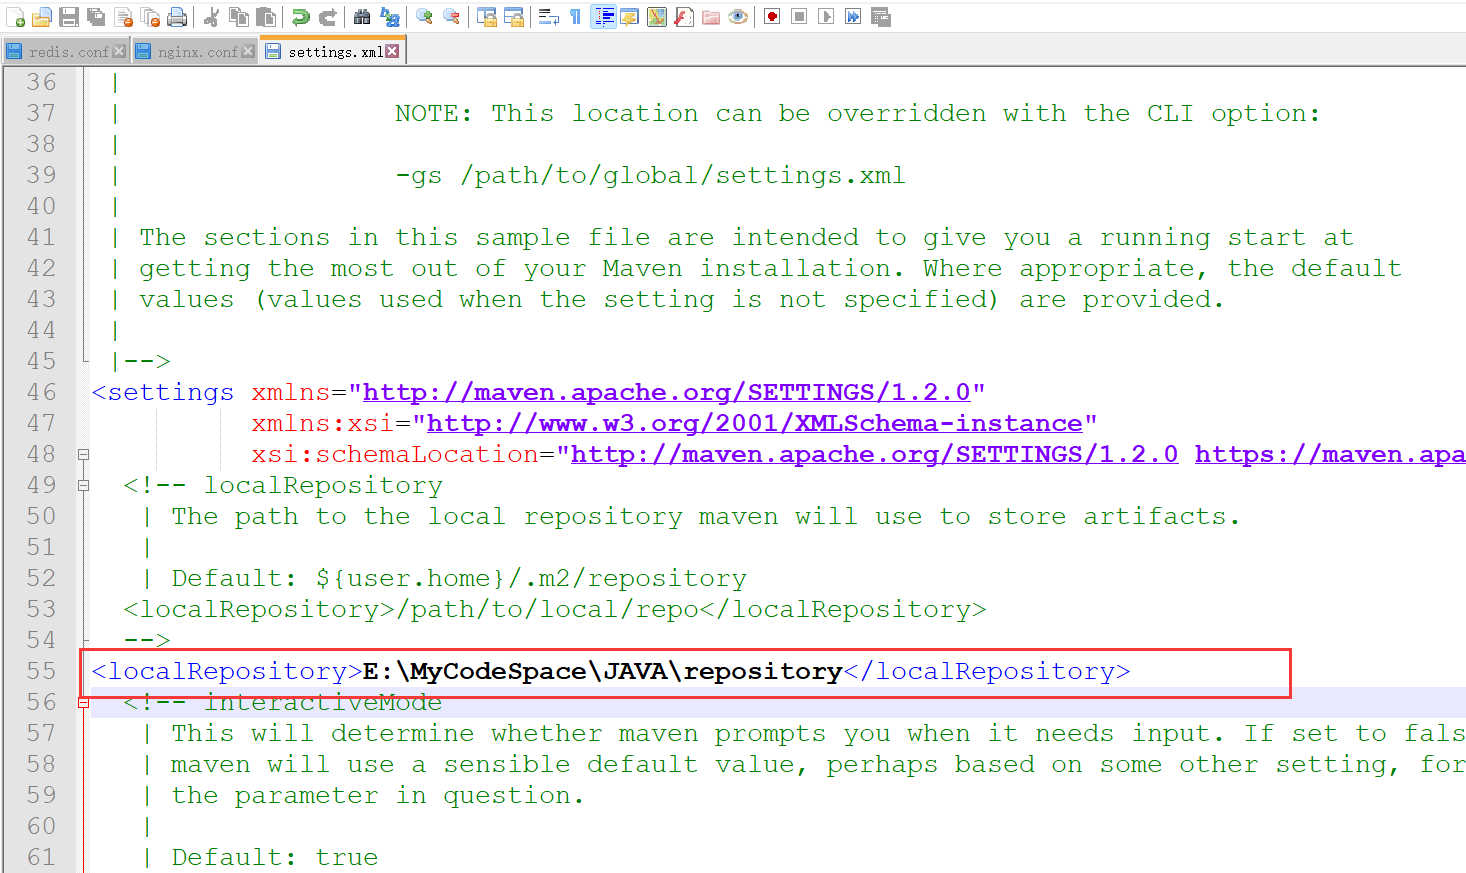Open the Function List panel icon
1466x873 pixels.
tap(684, 17)
